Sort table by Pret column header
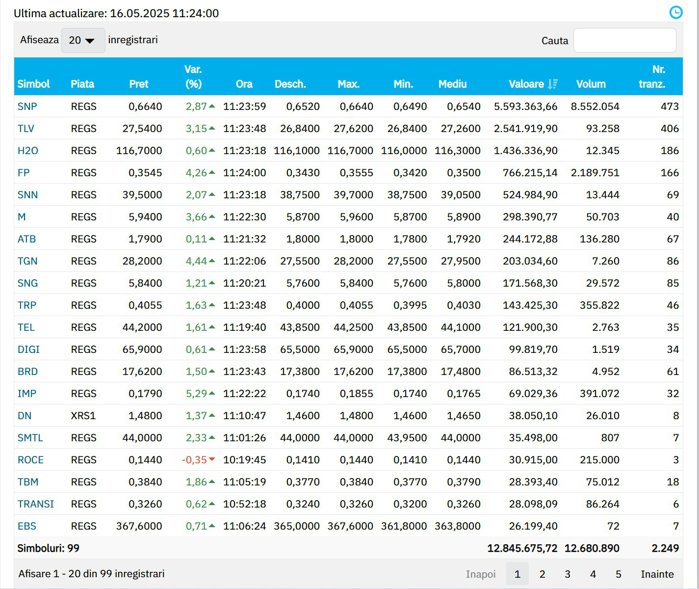Viewport: 699px width, 589px height. (139, 84)
